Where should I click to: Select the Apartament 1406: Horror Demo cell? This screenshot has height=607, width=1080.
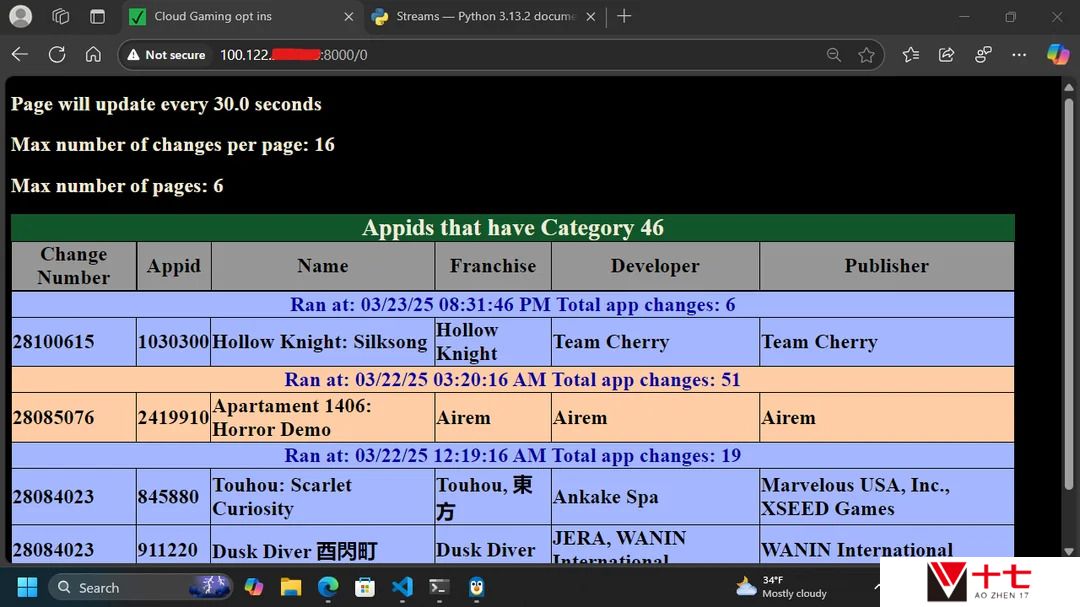[322, 418]
